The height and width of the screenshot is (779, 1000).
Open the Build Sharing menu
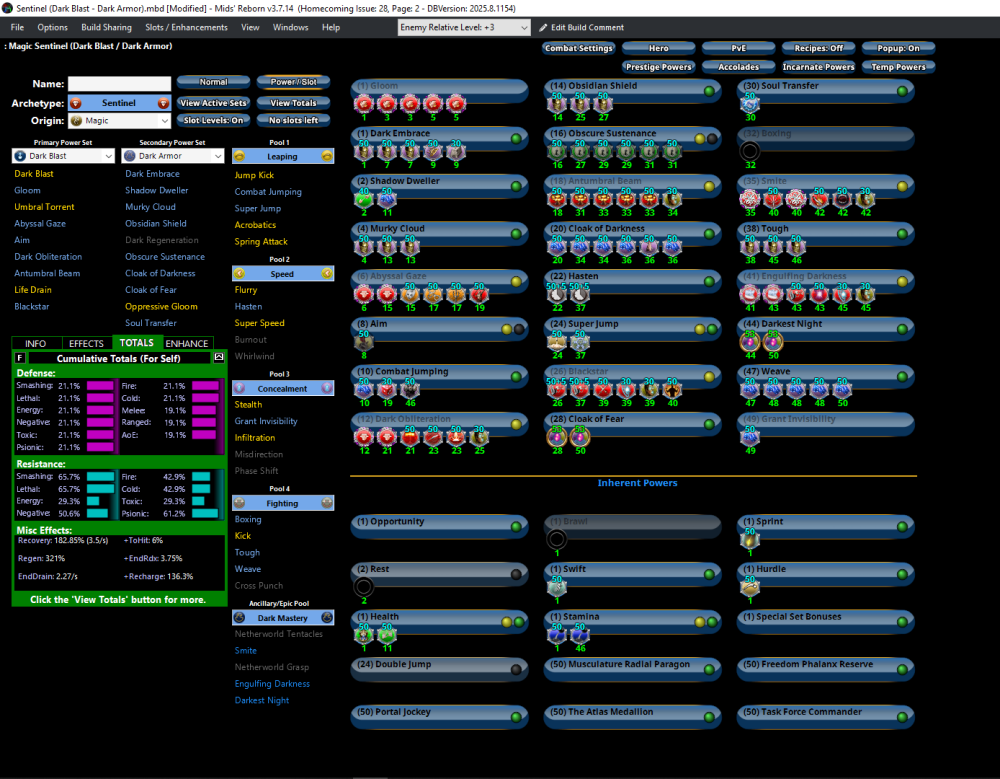[x=105, y=28]
